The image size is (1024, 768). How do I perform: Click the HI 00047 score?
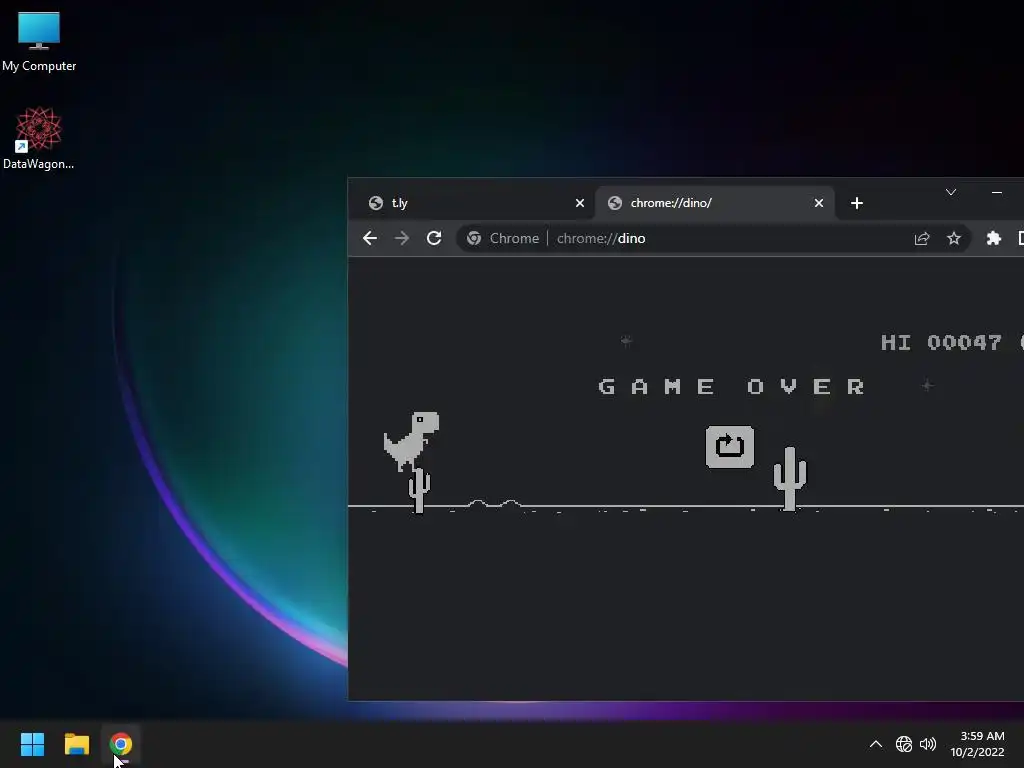pos(941,342)
